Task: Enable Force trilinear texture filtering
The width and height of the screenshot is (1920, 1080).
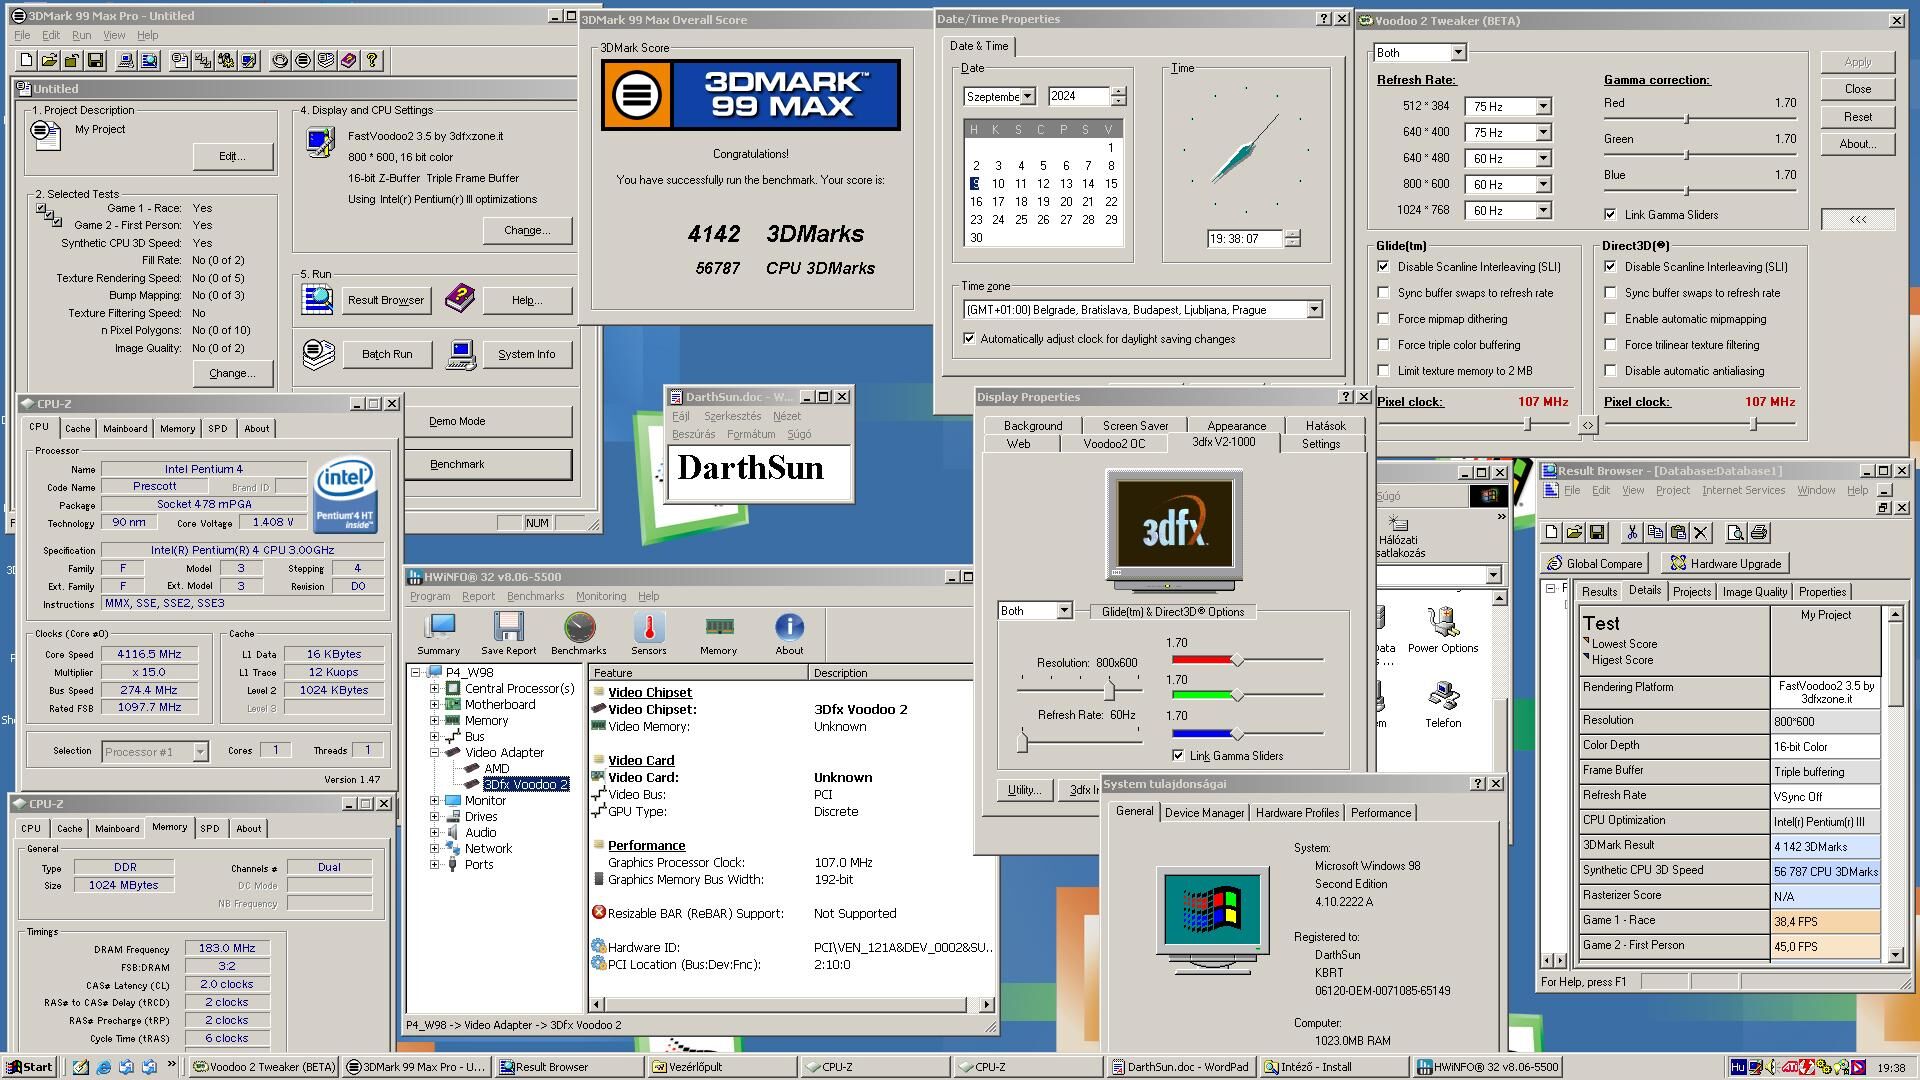Action: click(x=1610, y=345)
